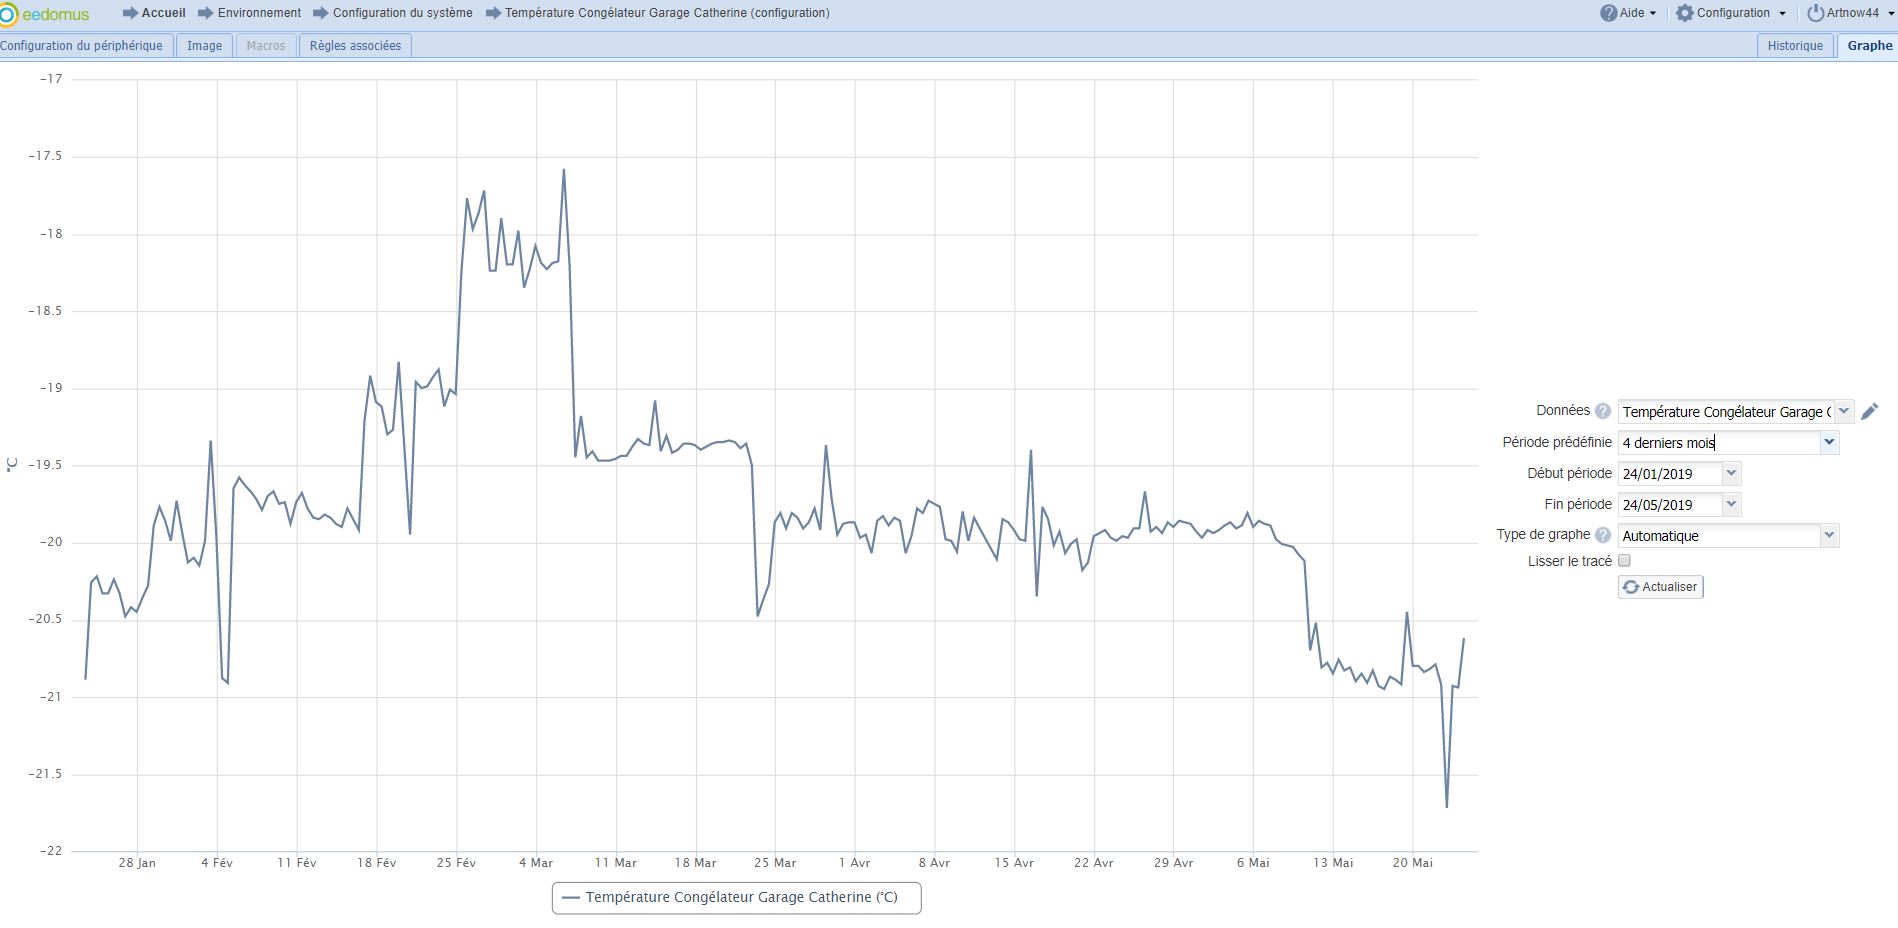Toggle the Température Congélateur series in legend
Image resolution: width=1898 pixels, height=928 pixels.
click(736, 898)
